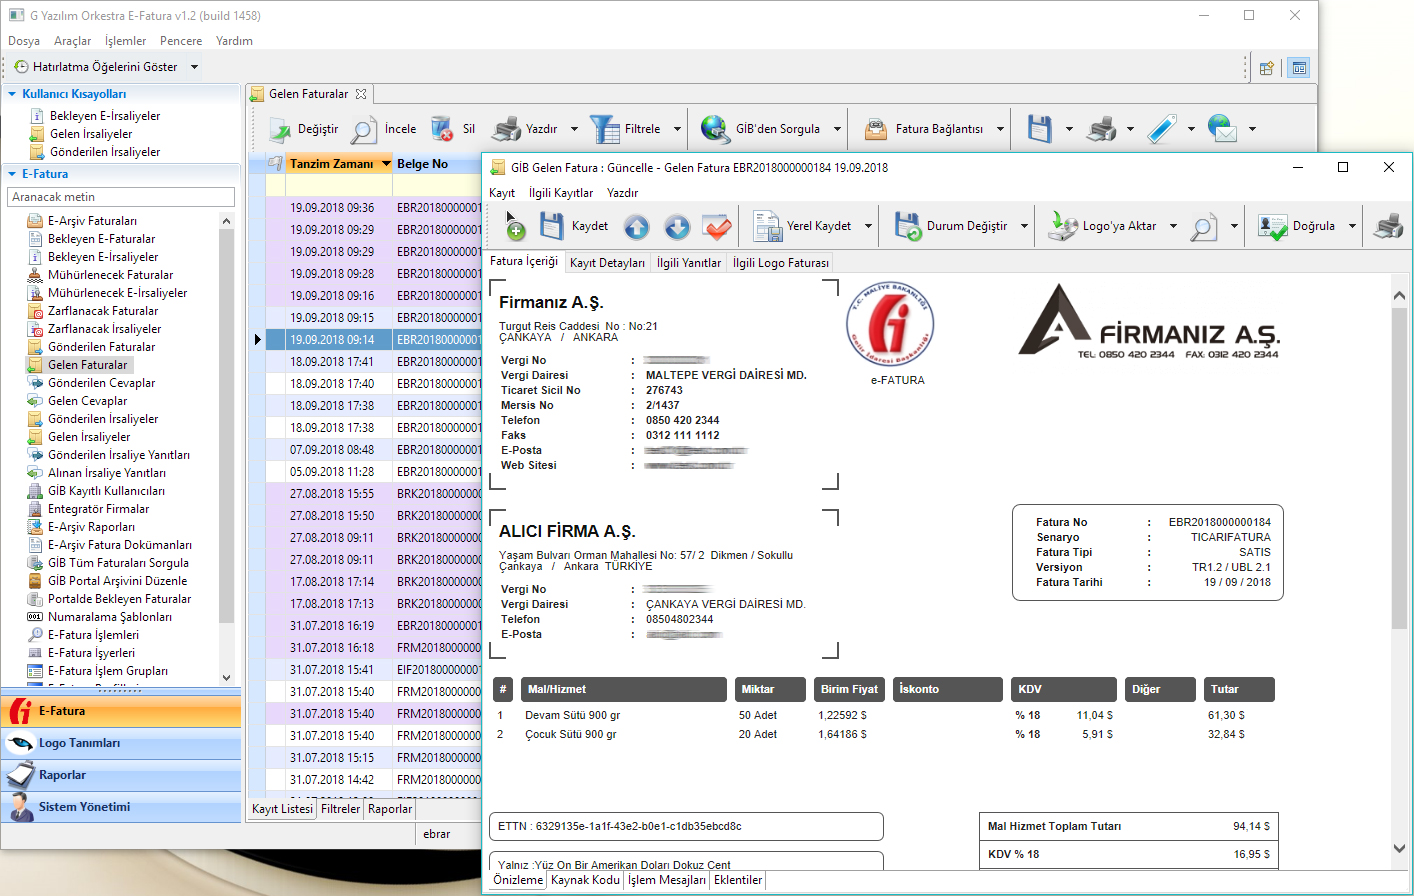Click the Aranacak metin search field
Screen dimensions: 1414x896
tap(121, 197)
